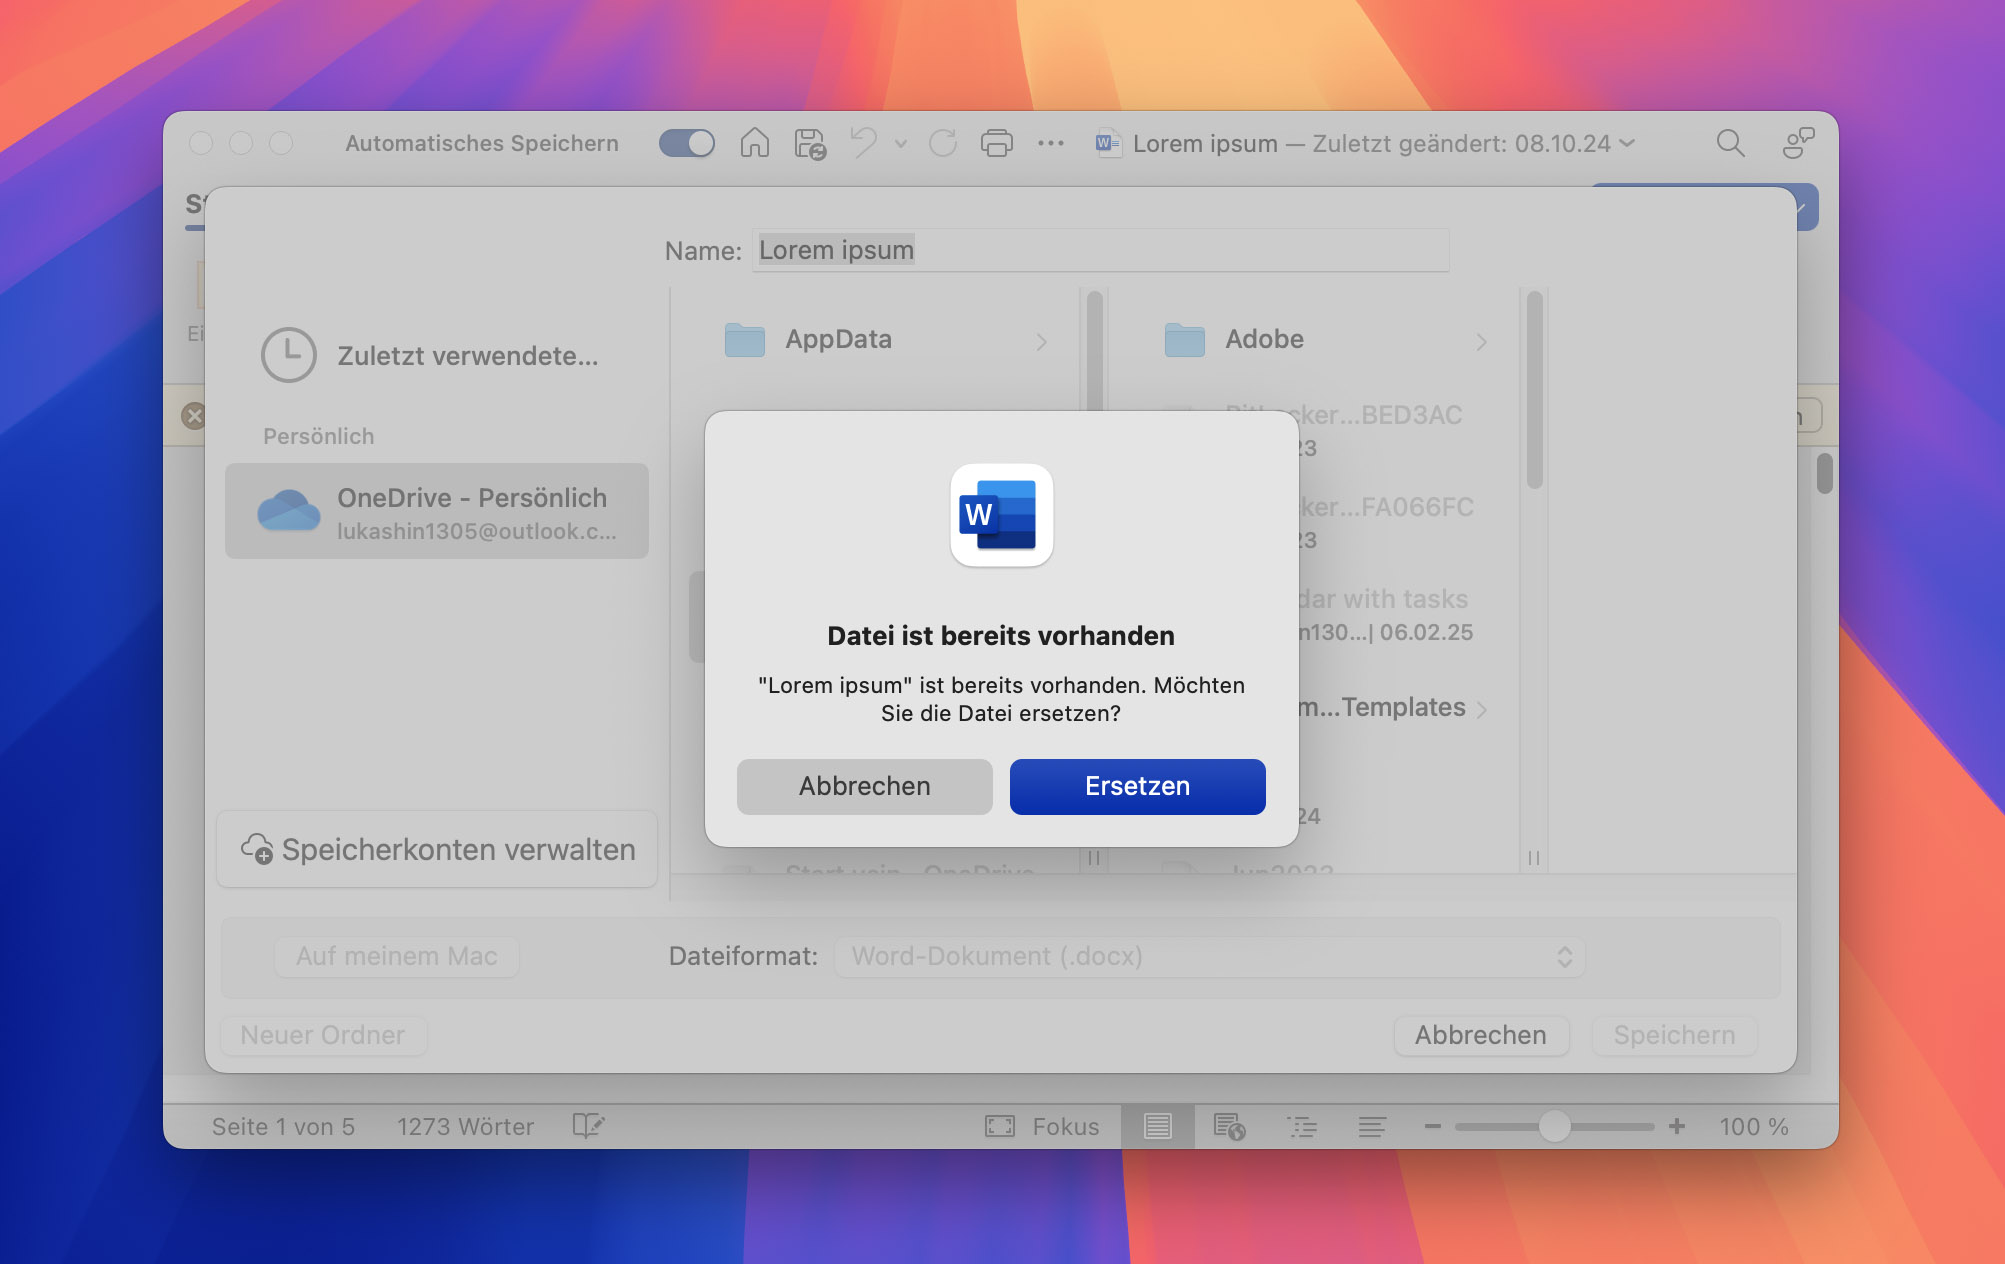Image resolution: width=2005 pixels, height=1264 pixels.
Task: Click Ersetzen to replace the file
Action: (1137, 786)
